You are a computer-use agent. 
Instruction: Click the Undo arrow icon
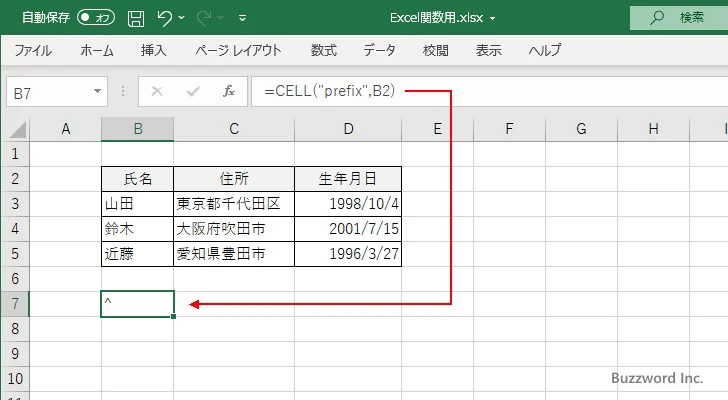[164, 18]
